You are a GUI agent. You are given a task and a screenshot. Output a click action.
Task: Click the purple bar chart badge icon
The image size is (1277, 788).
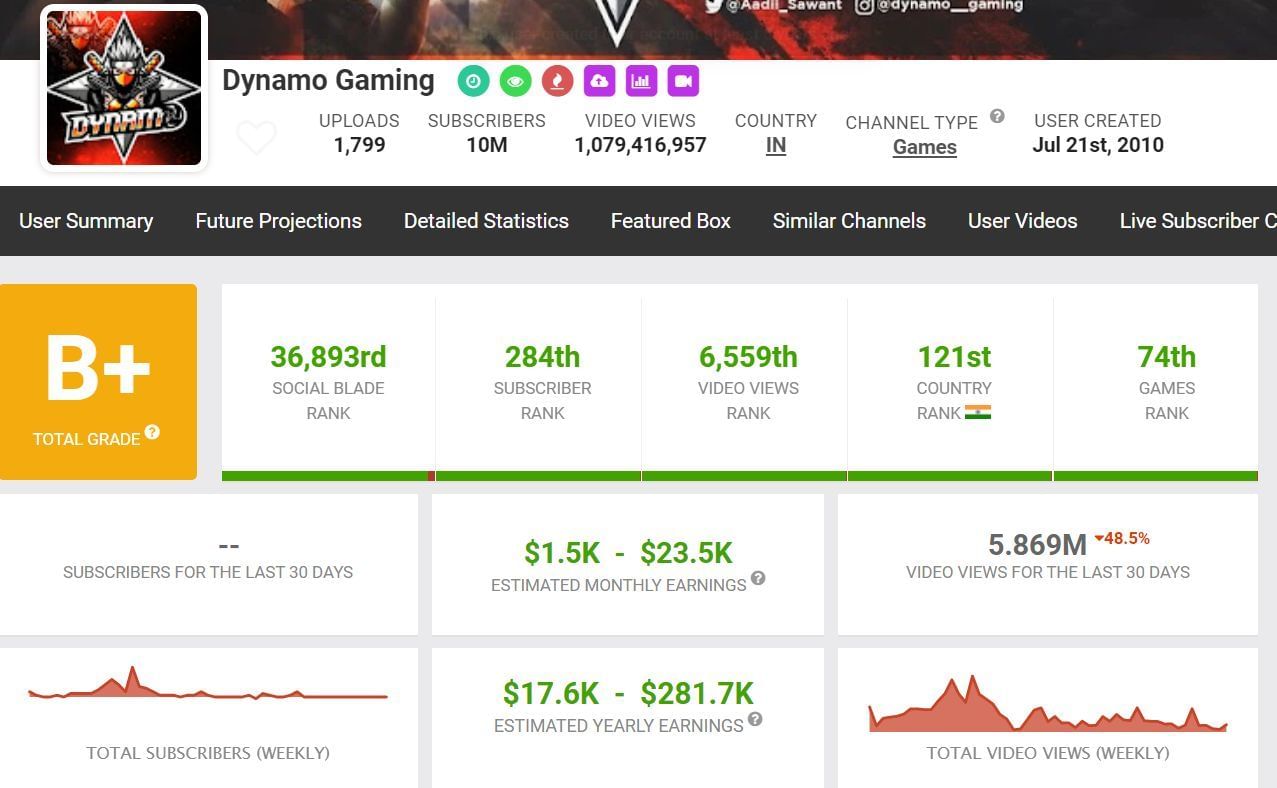[x=641, y=81]
